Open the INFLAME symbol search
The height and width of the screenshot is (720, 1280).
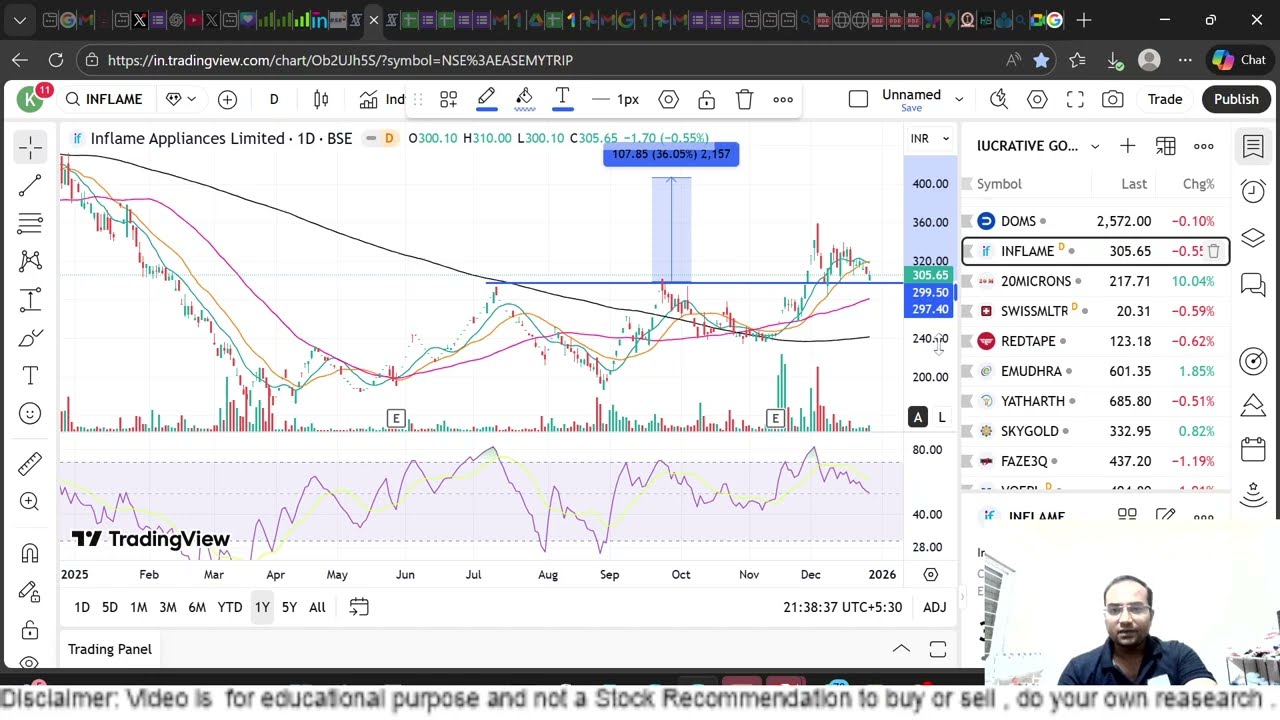104,99
